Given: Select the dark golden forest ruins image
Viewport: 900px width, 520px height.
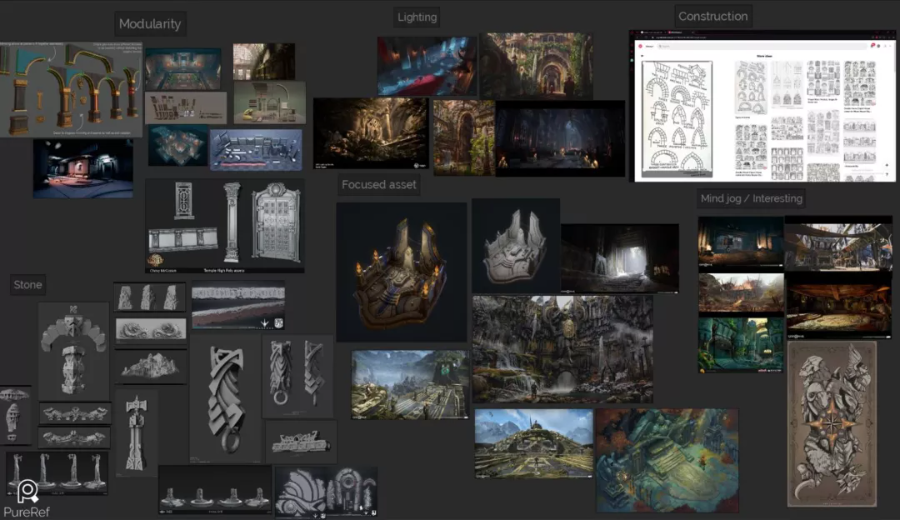Looking at the screenshot, I should point(371,133).
